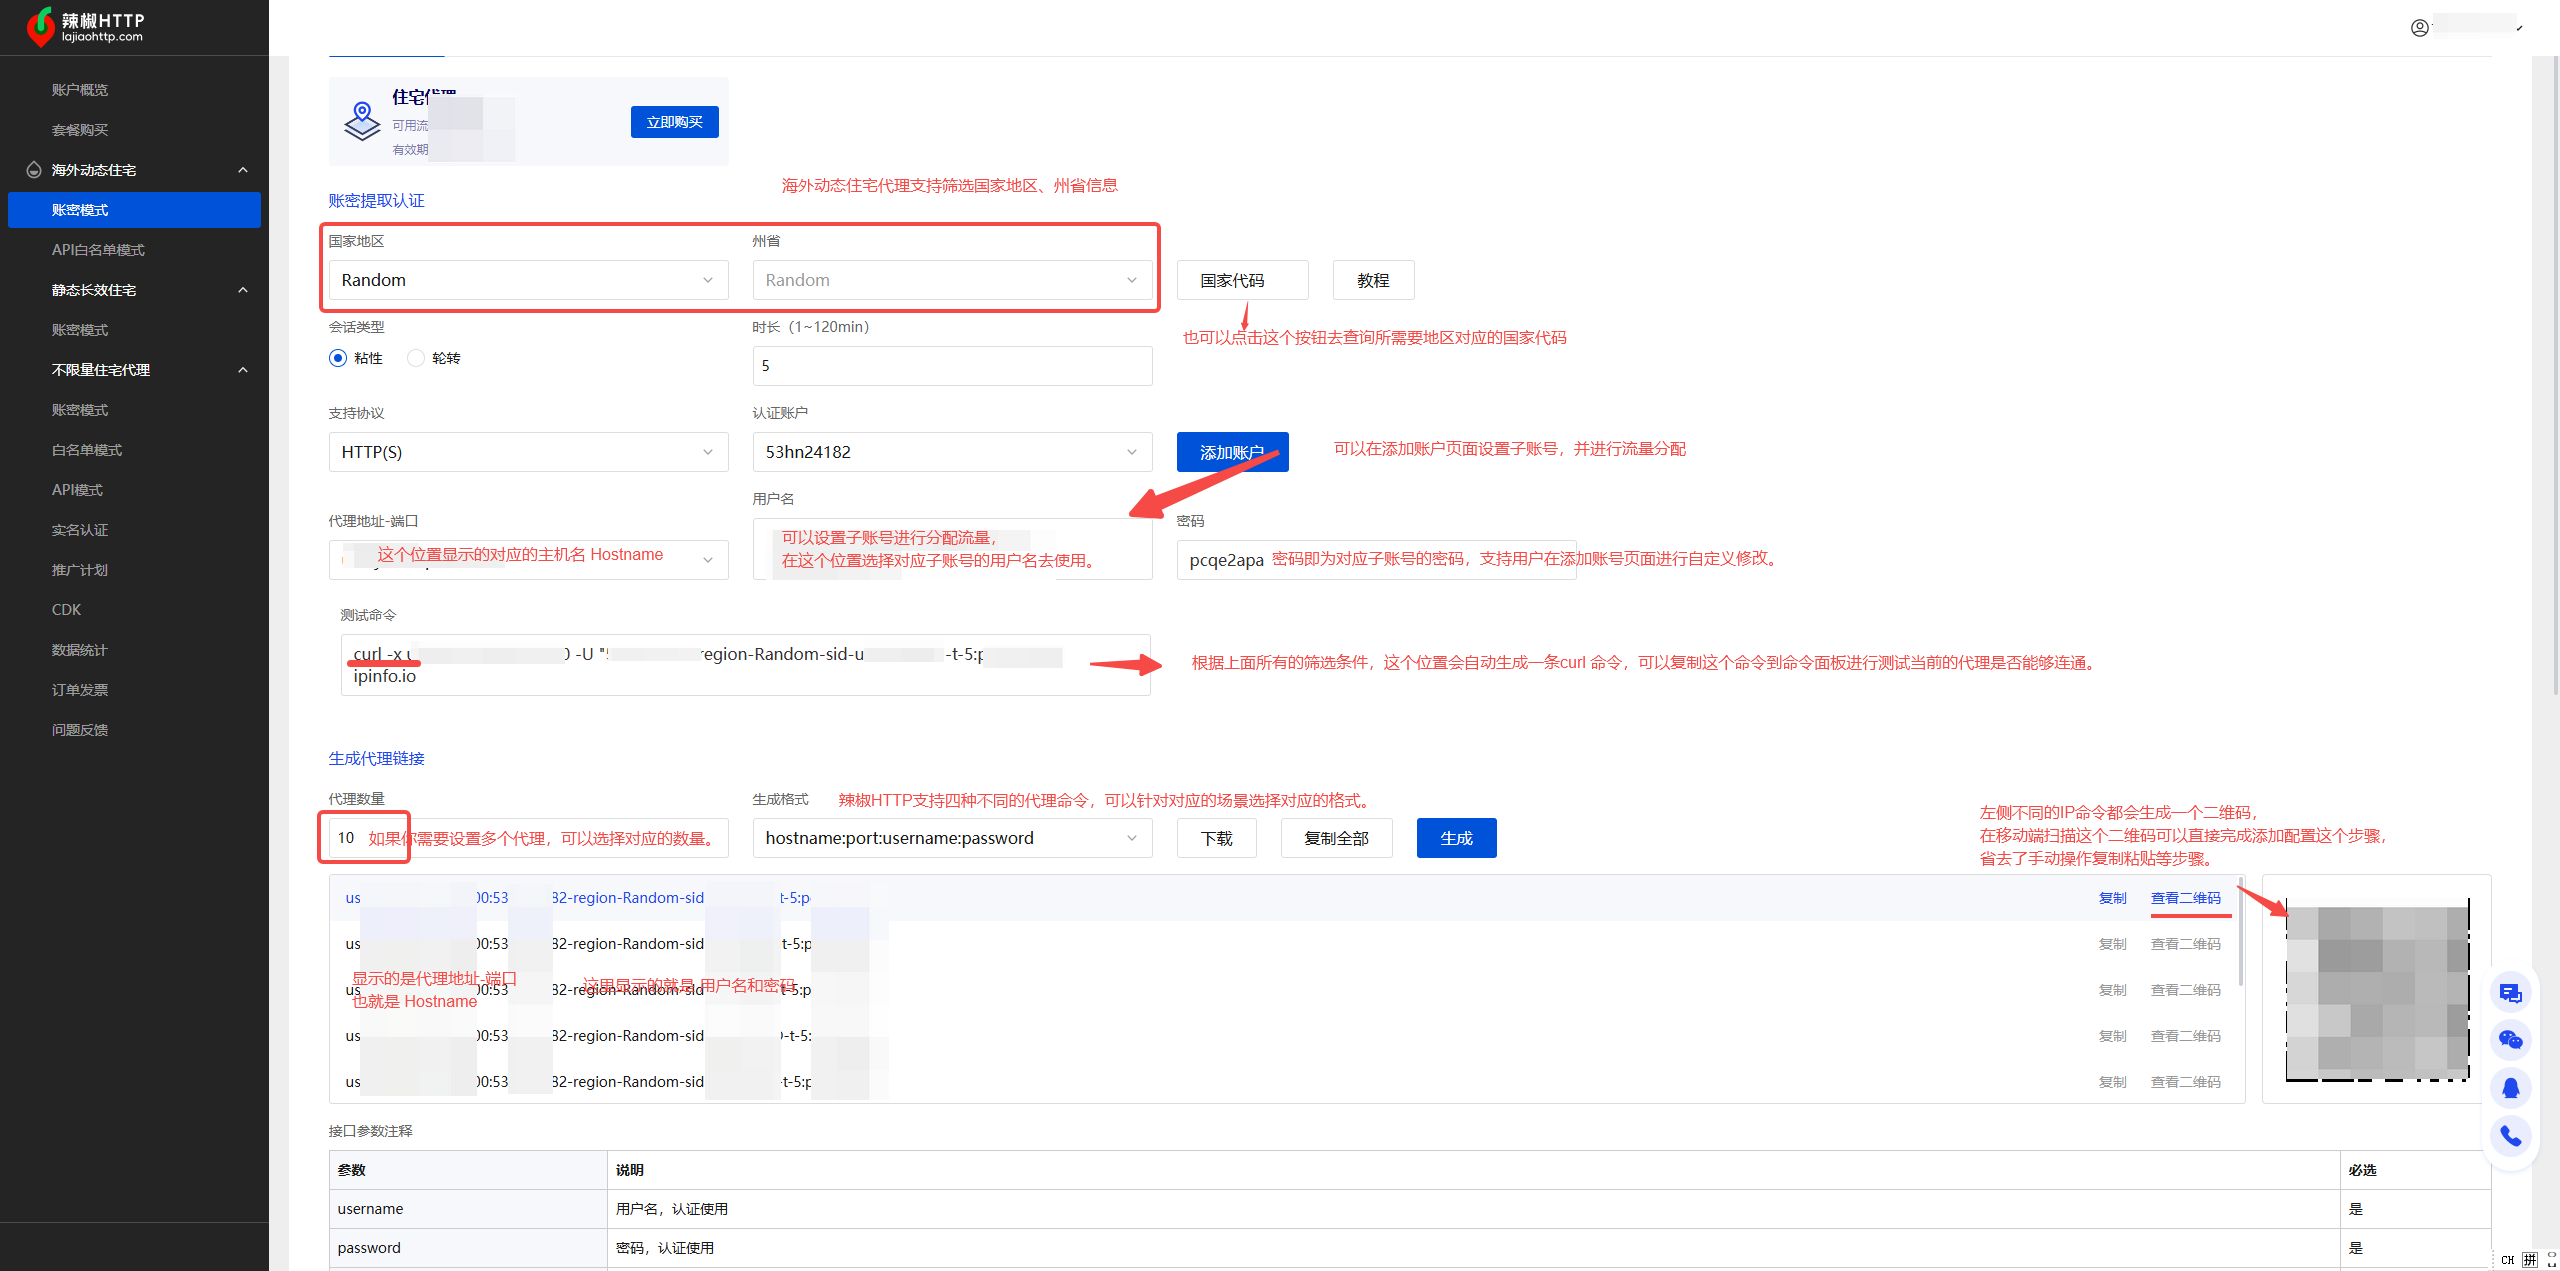The height and width of the screenshot is (1271, 2560).
Task: Click the chat support floating icon
Action: [x=2510, y=993]
